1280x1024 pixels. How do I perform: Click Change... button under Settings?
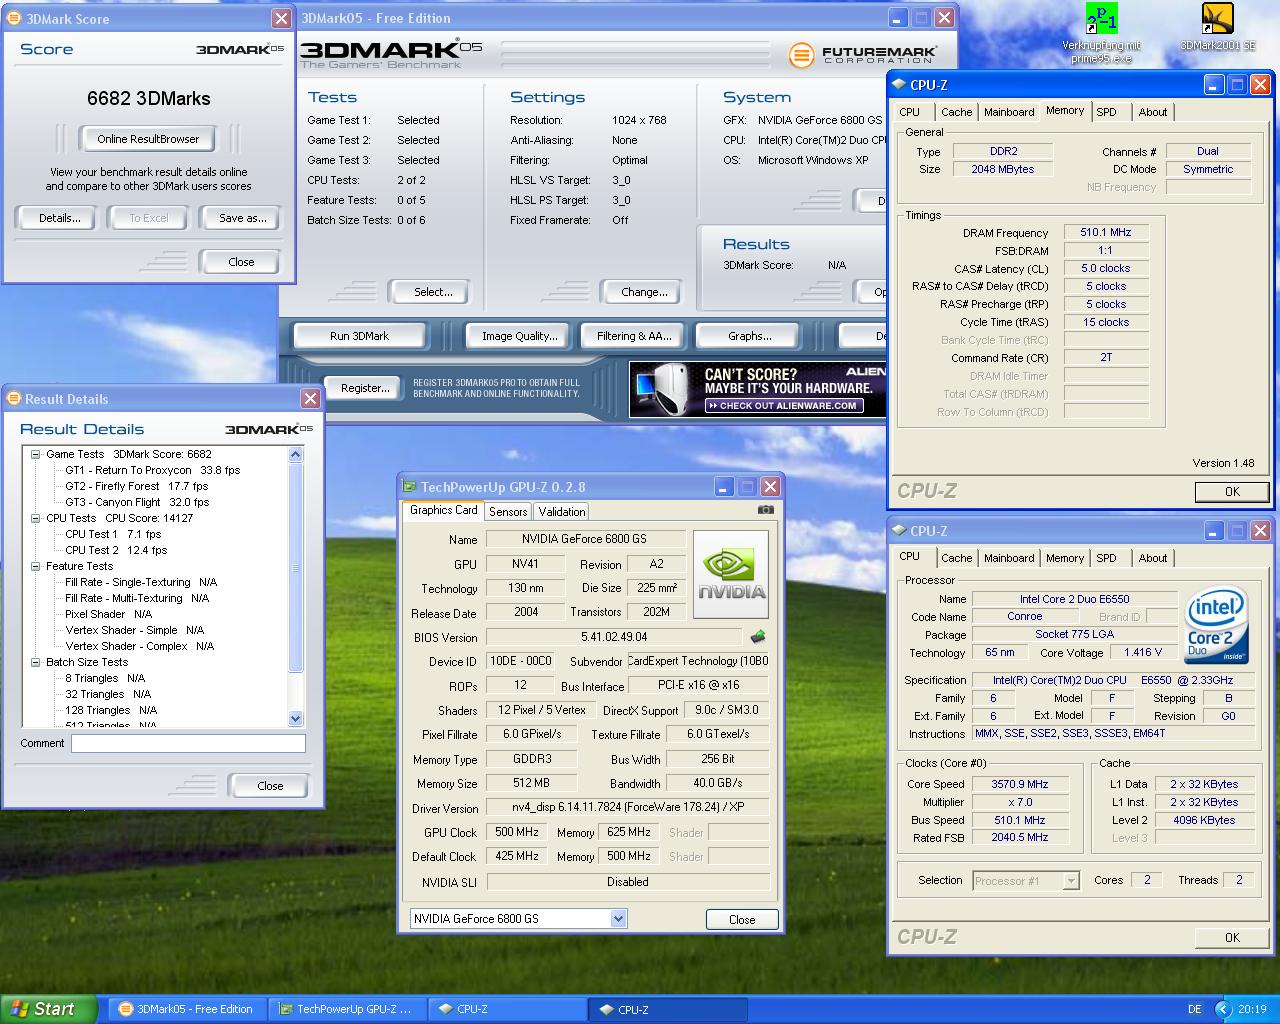pyautogui.click(x=644, y=292)
